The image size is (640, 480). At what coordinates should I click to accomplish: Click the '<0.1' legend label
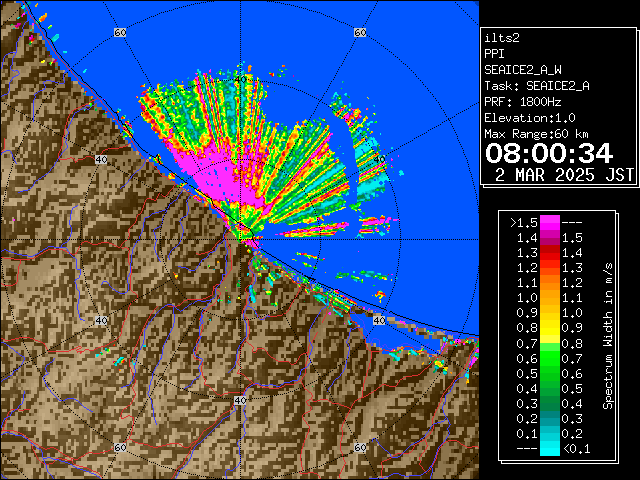(x=577, y=449)
